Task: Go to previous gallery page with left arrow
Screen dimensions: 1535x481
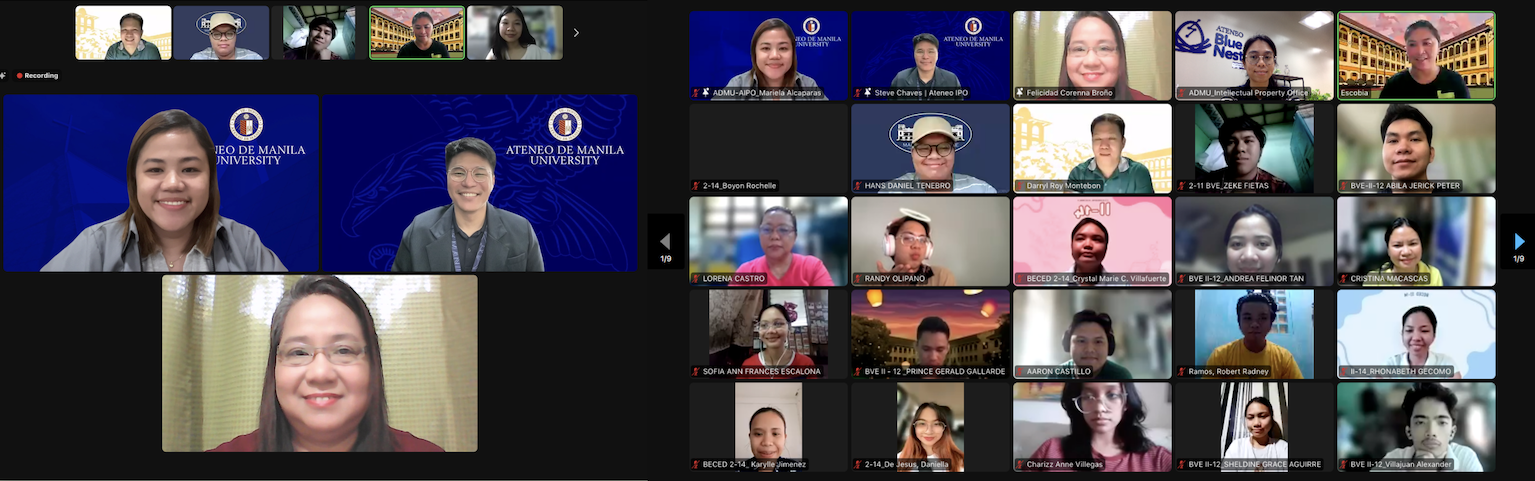Action: click(665, 242)
